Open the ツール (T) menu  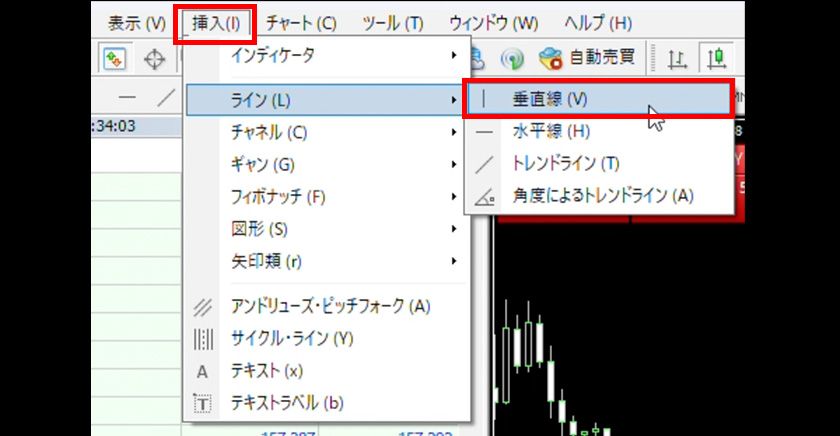tap(392, 23)
